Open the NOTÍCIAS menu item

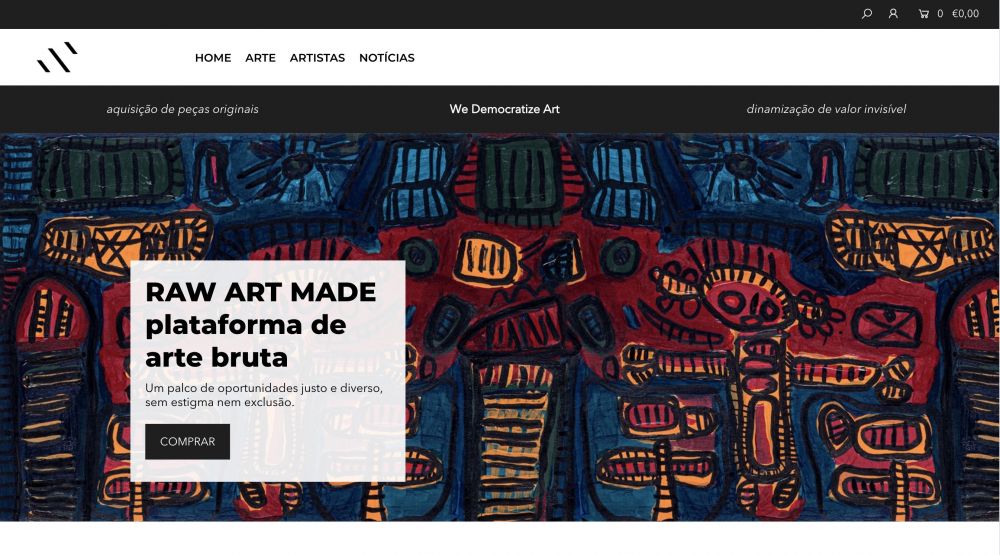click(386, 57)
